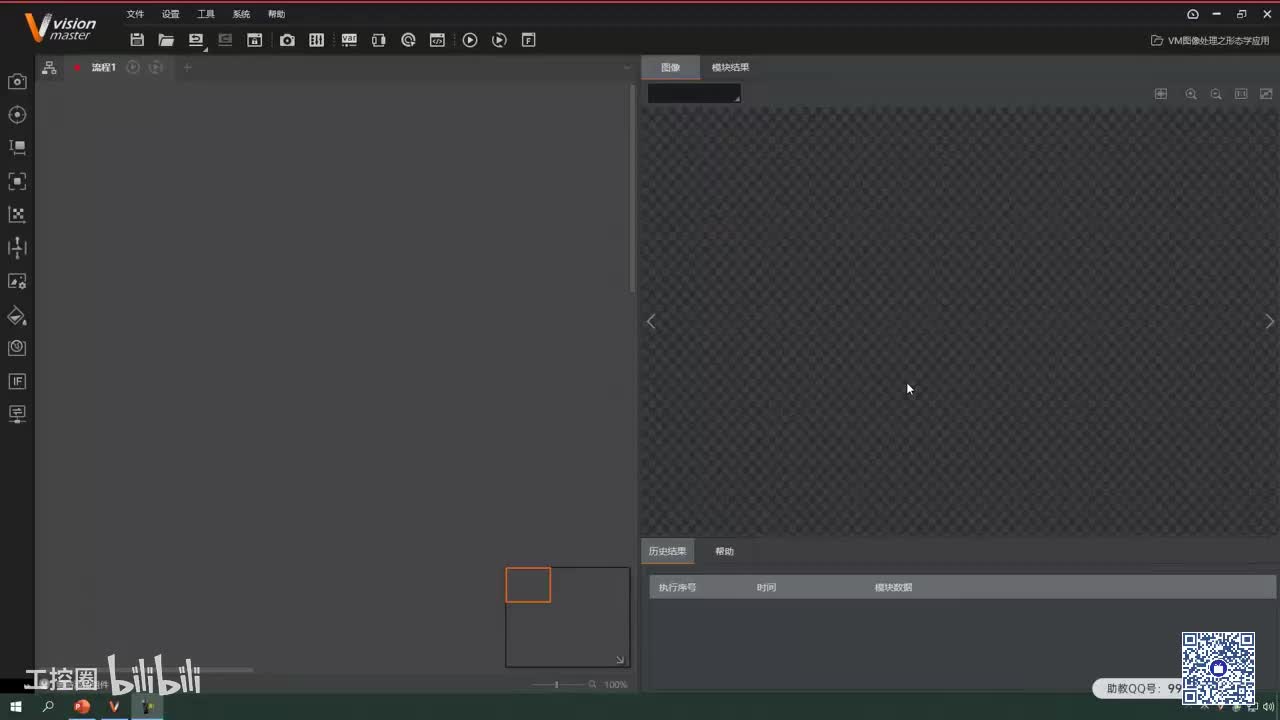The width and height of the screenshot is (1280, 720).
Task: Switch to the 模块结果 tab
Action: pos(730,67)
